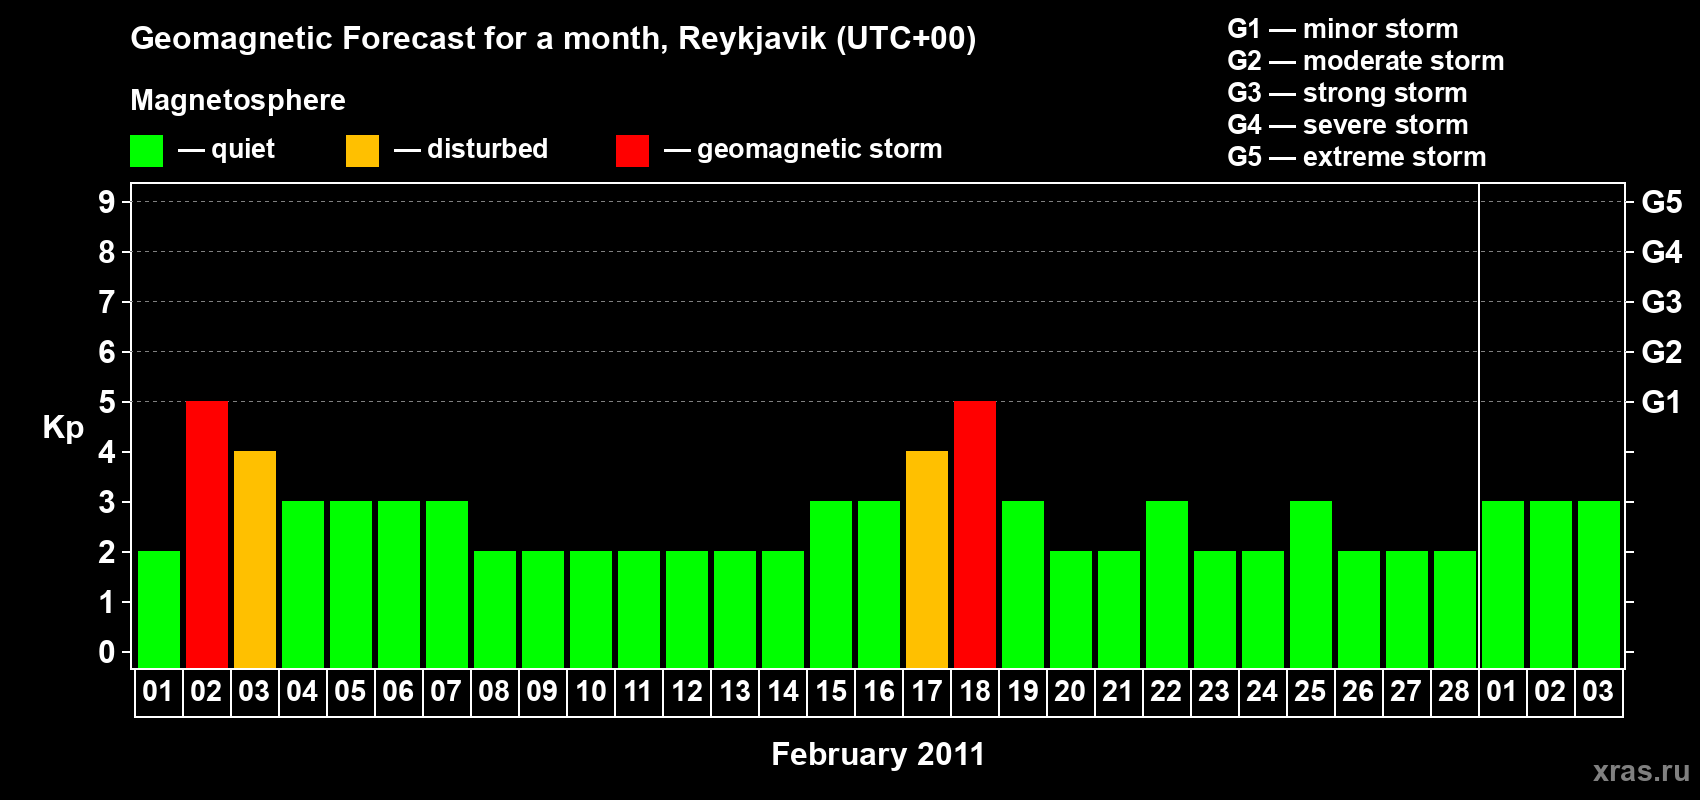
Task: Click 'G4 — severe storm' legend text
Action: coord(1348,125)
